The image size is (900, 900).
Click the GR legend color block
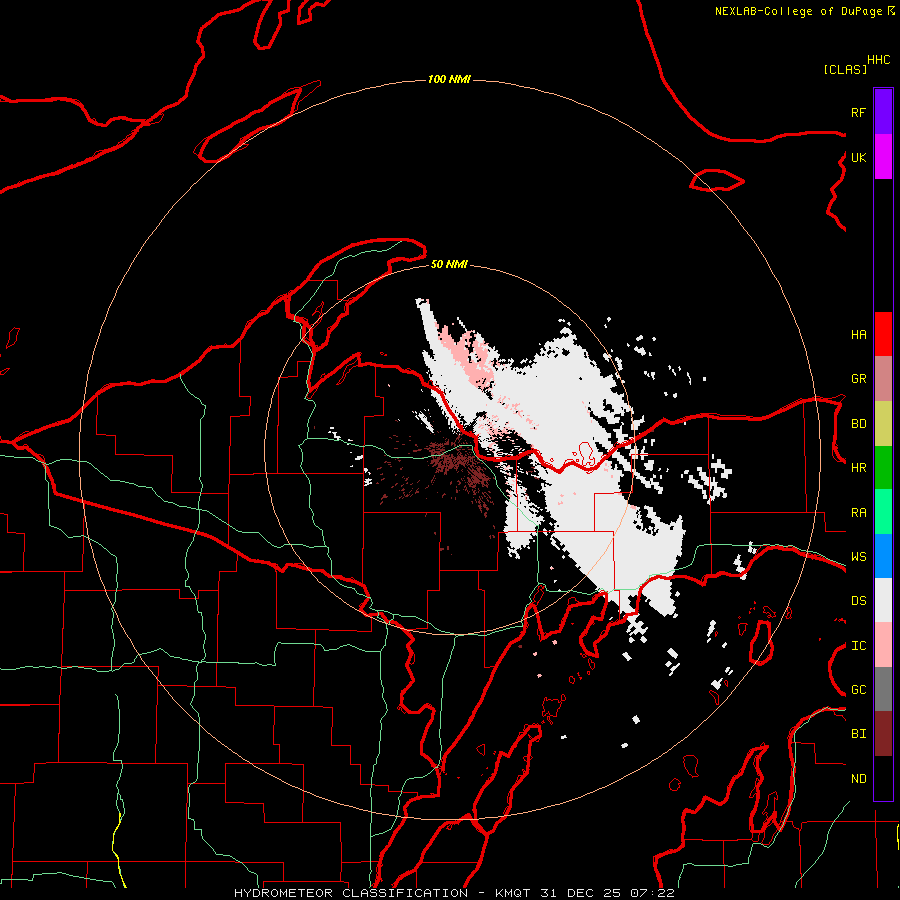[883, 379]
